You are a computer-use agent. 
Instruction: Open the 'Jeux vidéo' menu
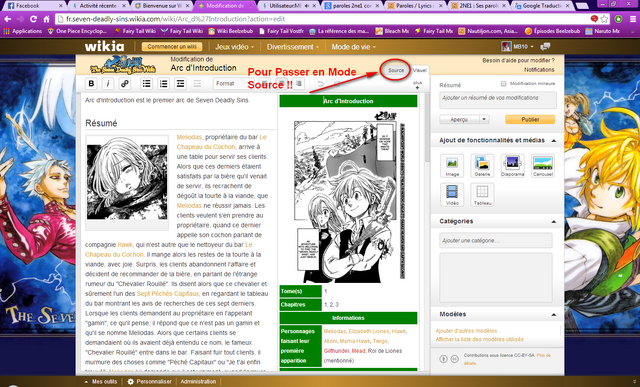pyautogui.click(x=234, y=47)
